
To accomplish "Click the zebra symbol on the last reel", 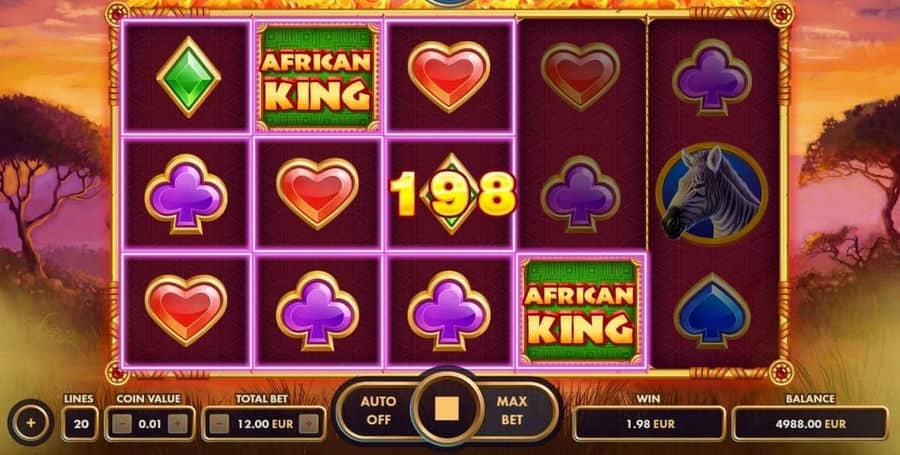I will coord(712,193).
